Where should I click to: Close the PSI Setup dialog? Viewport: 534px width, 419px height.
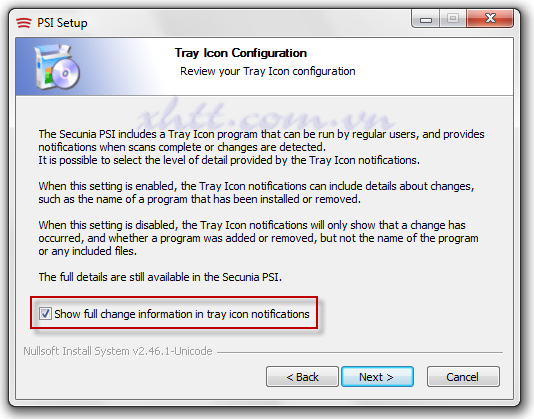pyautogui.click(x=490, y=19)
